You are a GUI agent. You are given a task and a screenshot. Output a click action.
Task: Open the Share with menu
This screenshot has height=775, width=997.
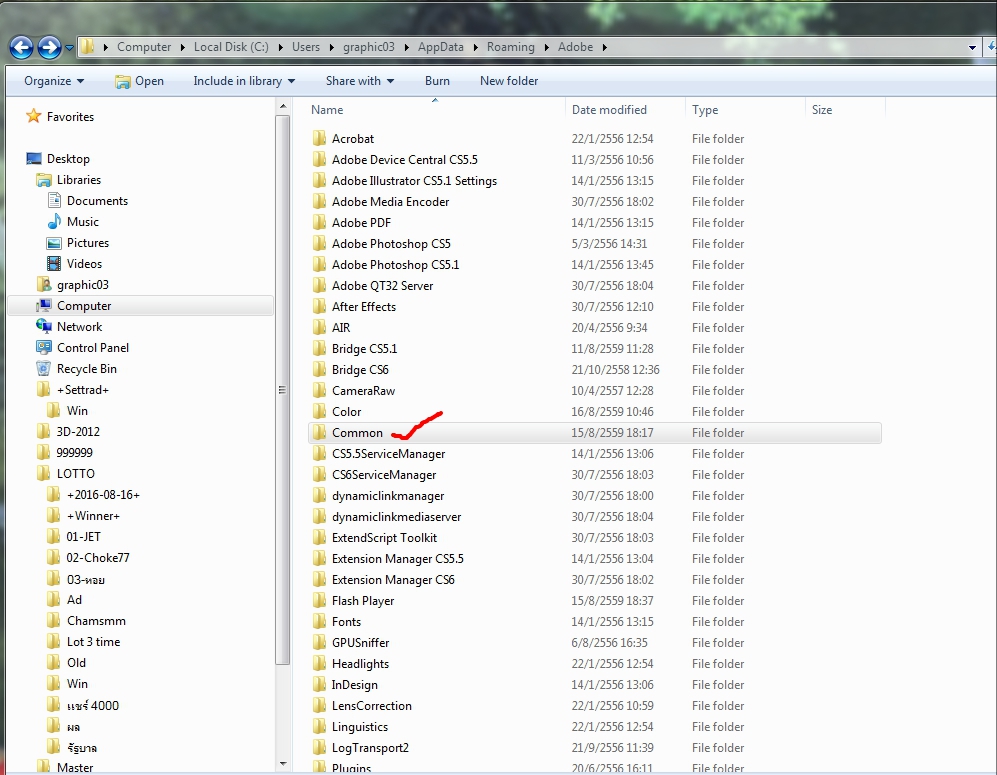[360, 81]
